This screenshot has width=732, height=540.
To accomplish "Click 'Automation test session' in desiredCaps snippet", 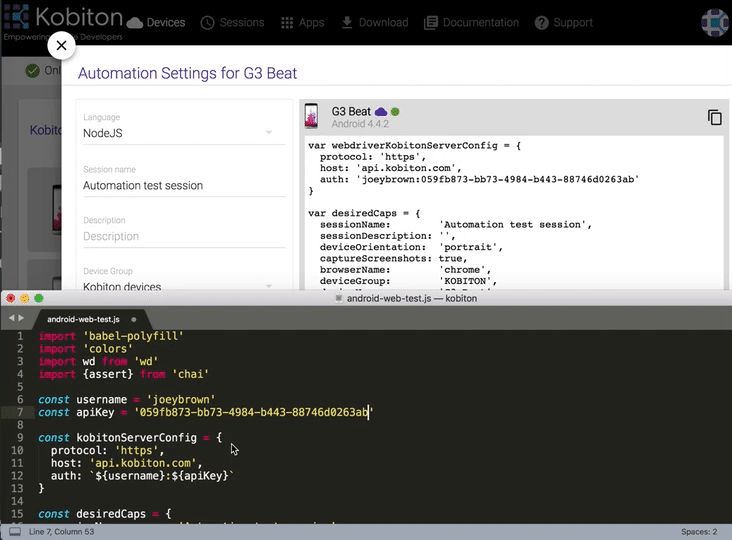I will (x=512, y=224).
